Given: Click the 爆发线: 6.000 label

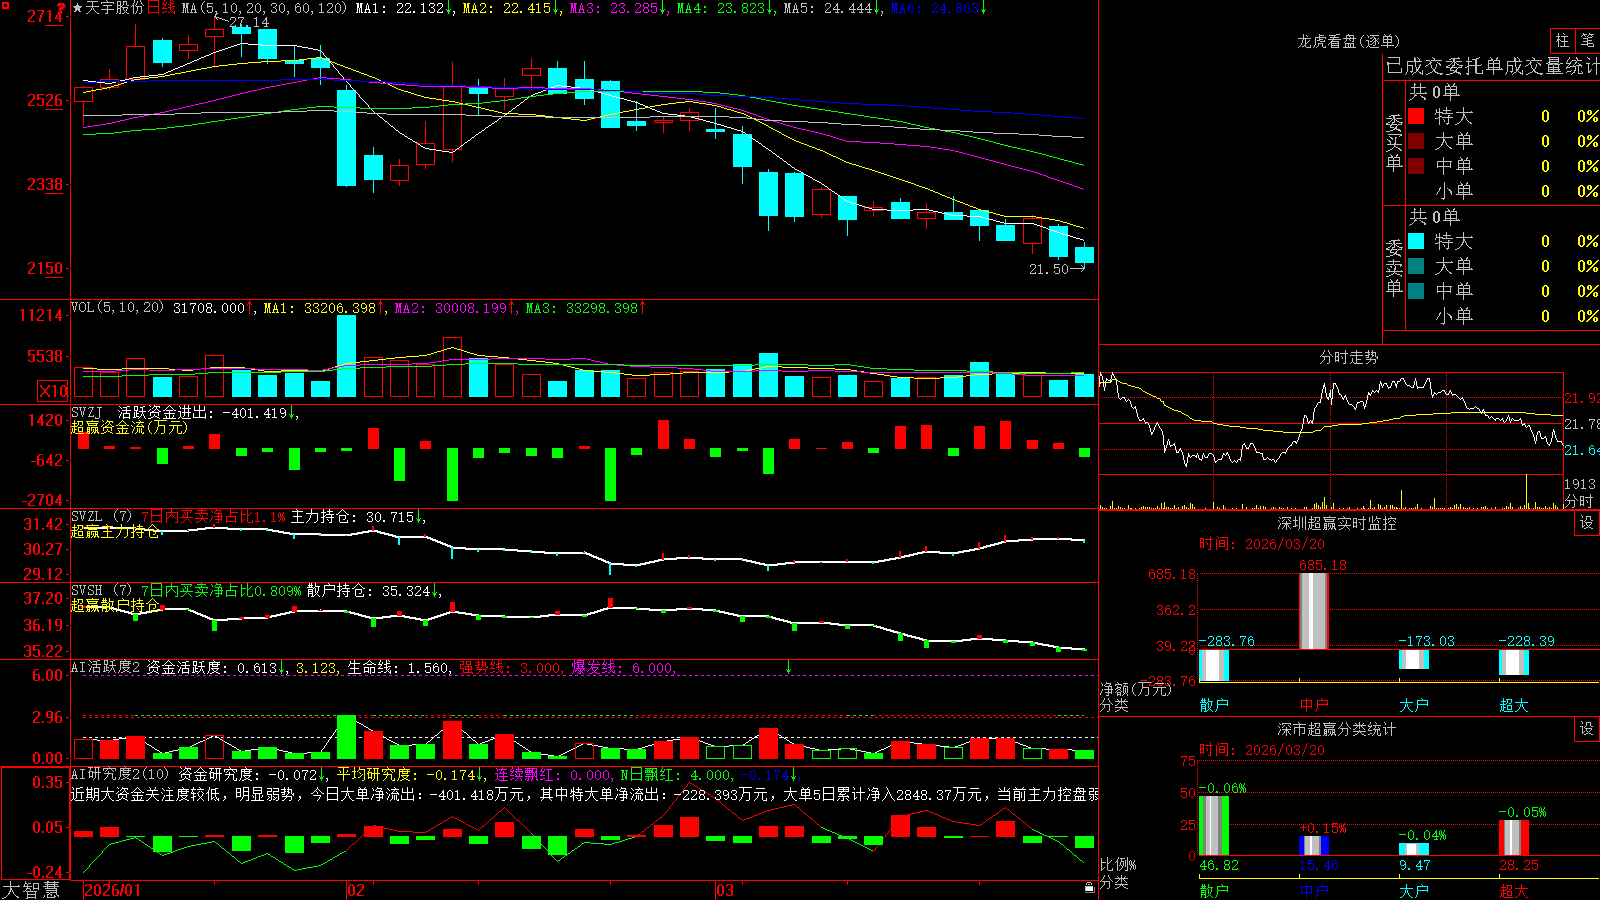Looking at the screenshot, I should point(623,668).
